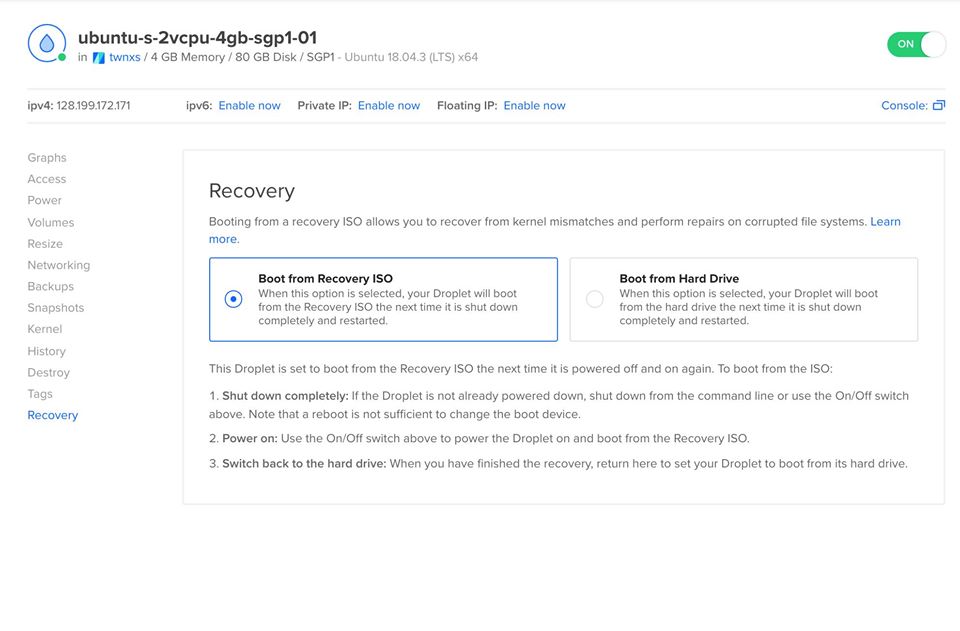Viewport: 960px width, 631px height.
Task: Select the Boot from Recovery ISO option
Action: 231,297
